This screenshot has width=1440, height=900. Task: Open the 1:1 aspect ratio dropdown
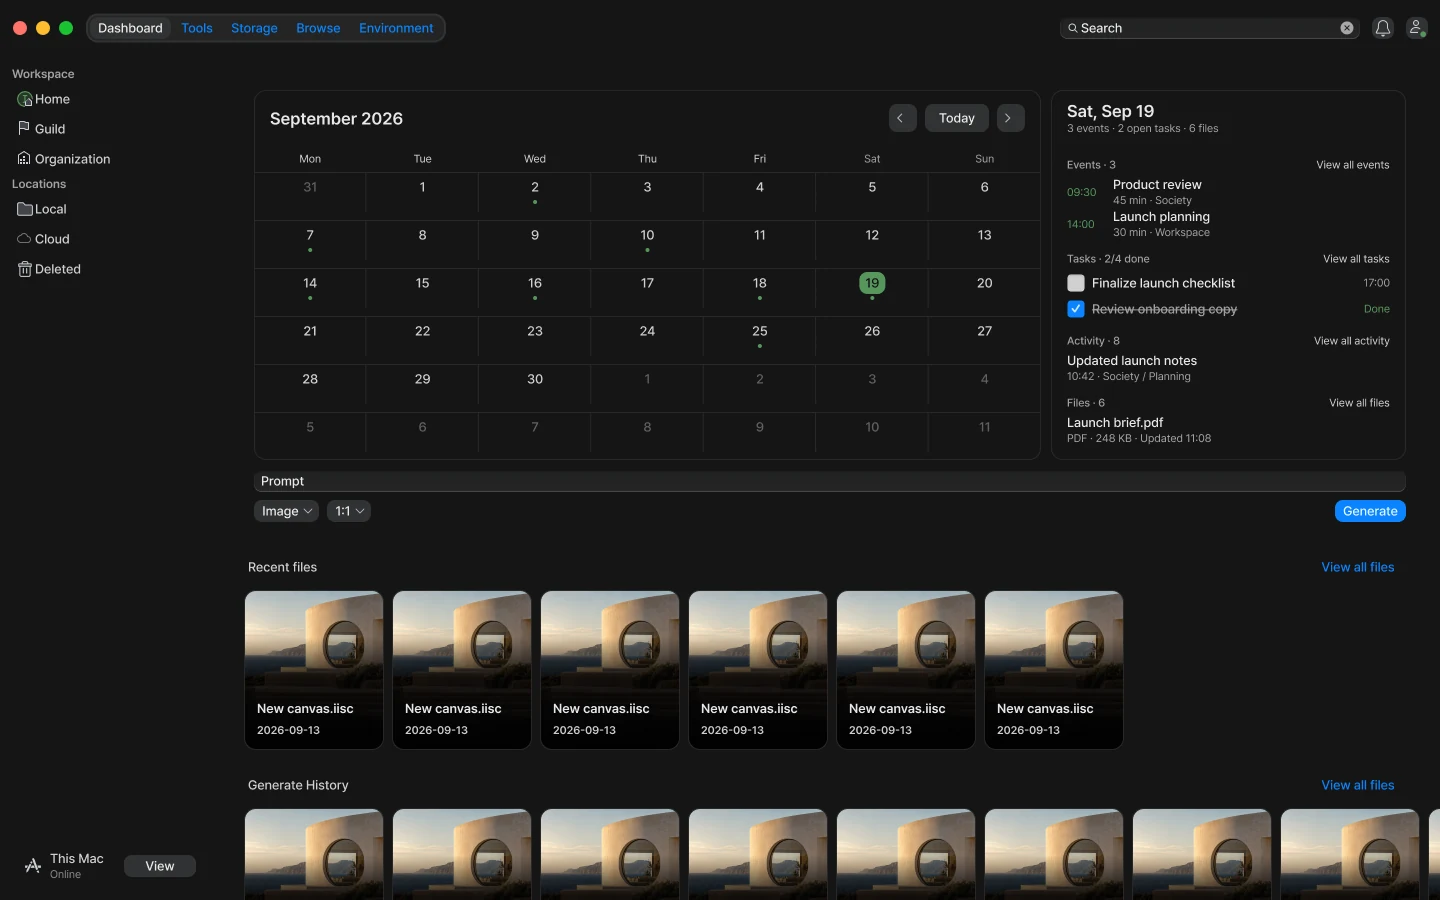[x=349, y=511]
